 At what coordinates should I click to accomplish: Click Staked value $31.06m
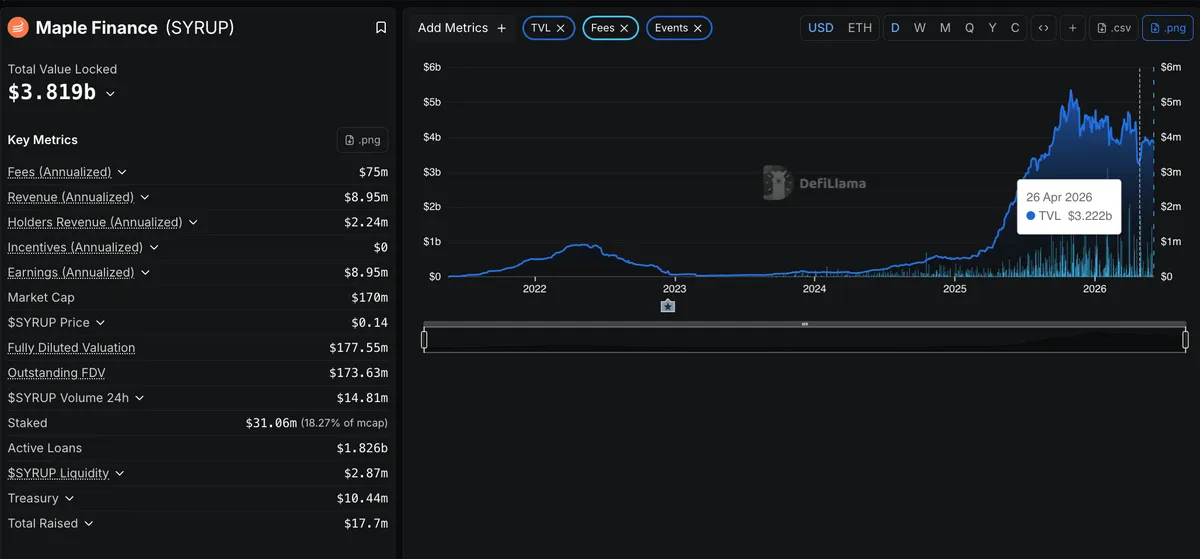pyautogui.click(x=271, y=423)
